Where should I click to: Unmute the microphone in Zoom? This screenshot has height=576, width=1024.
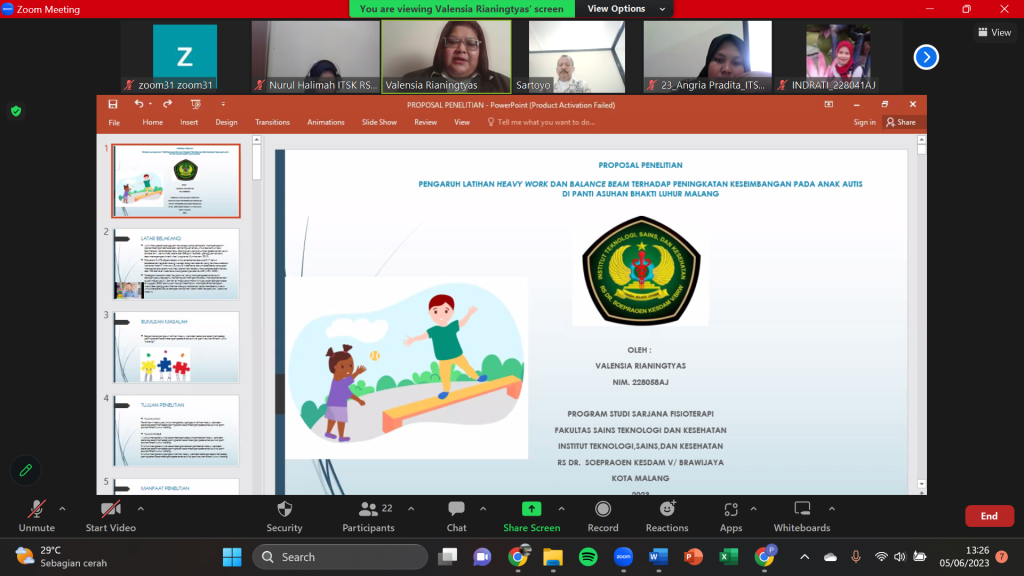click(37, 516)
